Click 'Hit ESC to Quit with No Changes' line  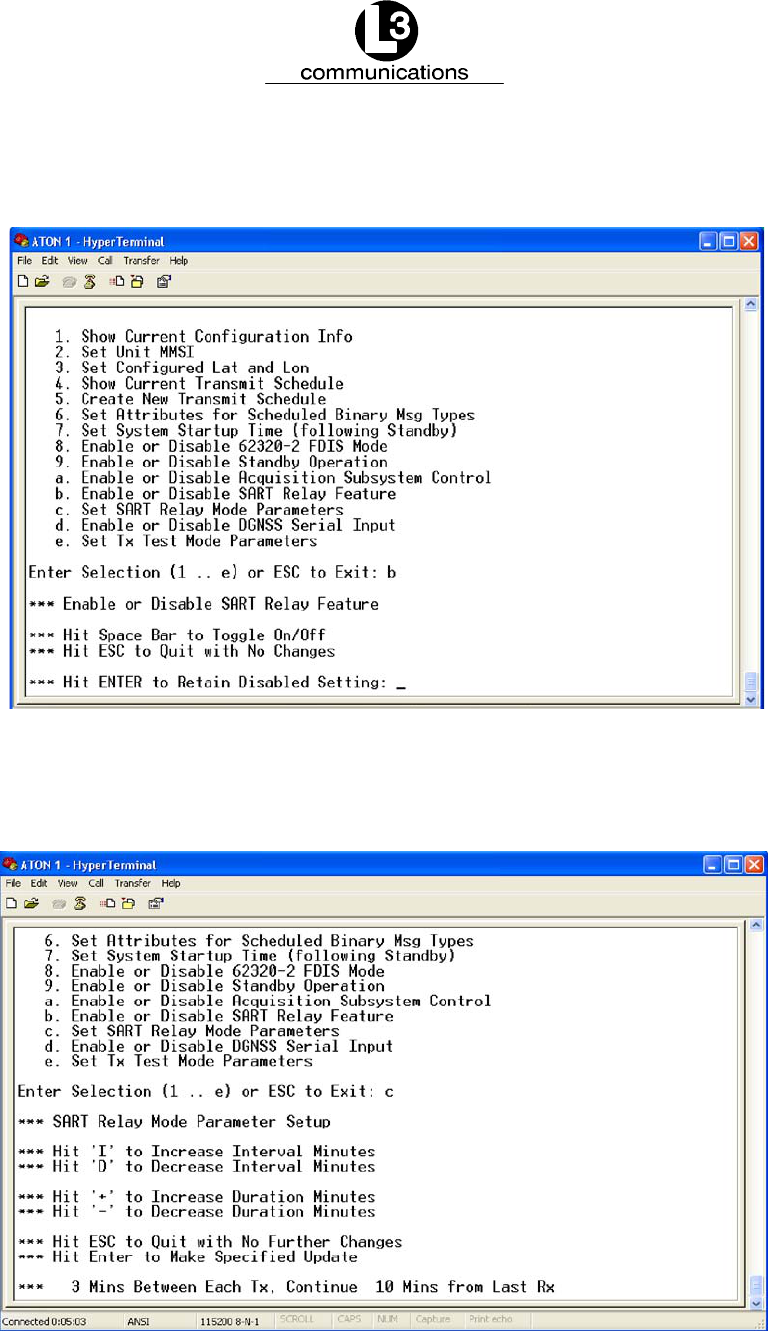point(181,652)
